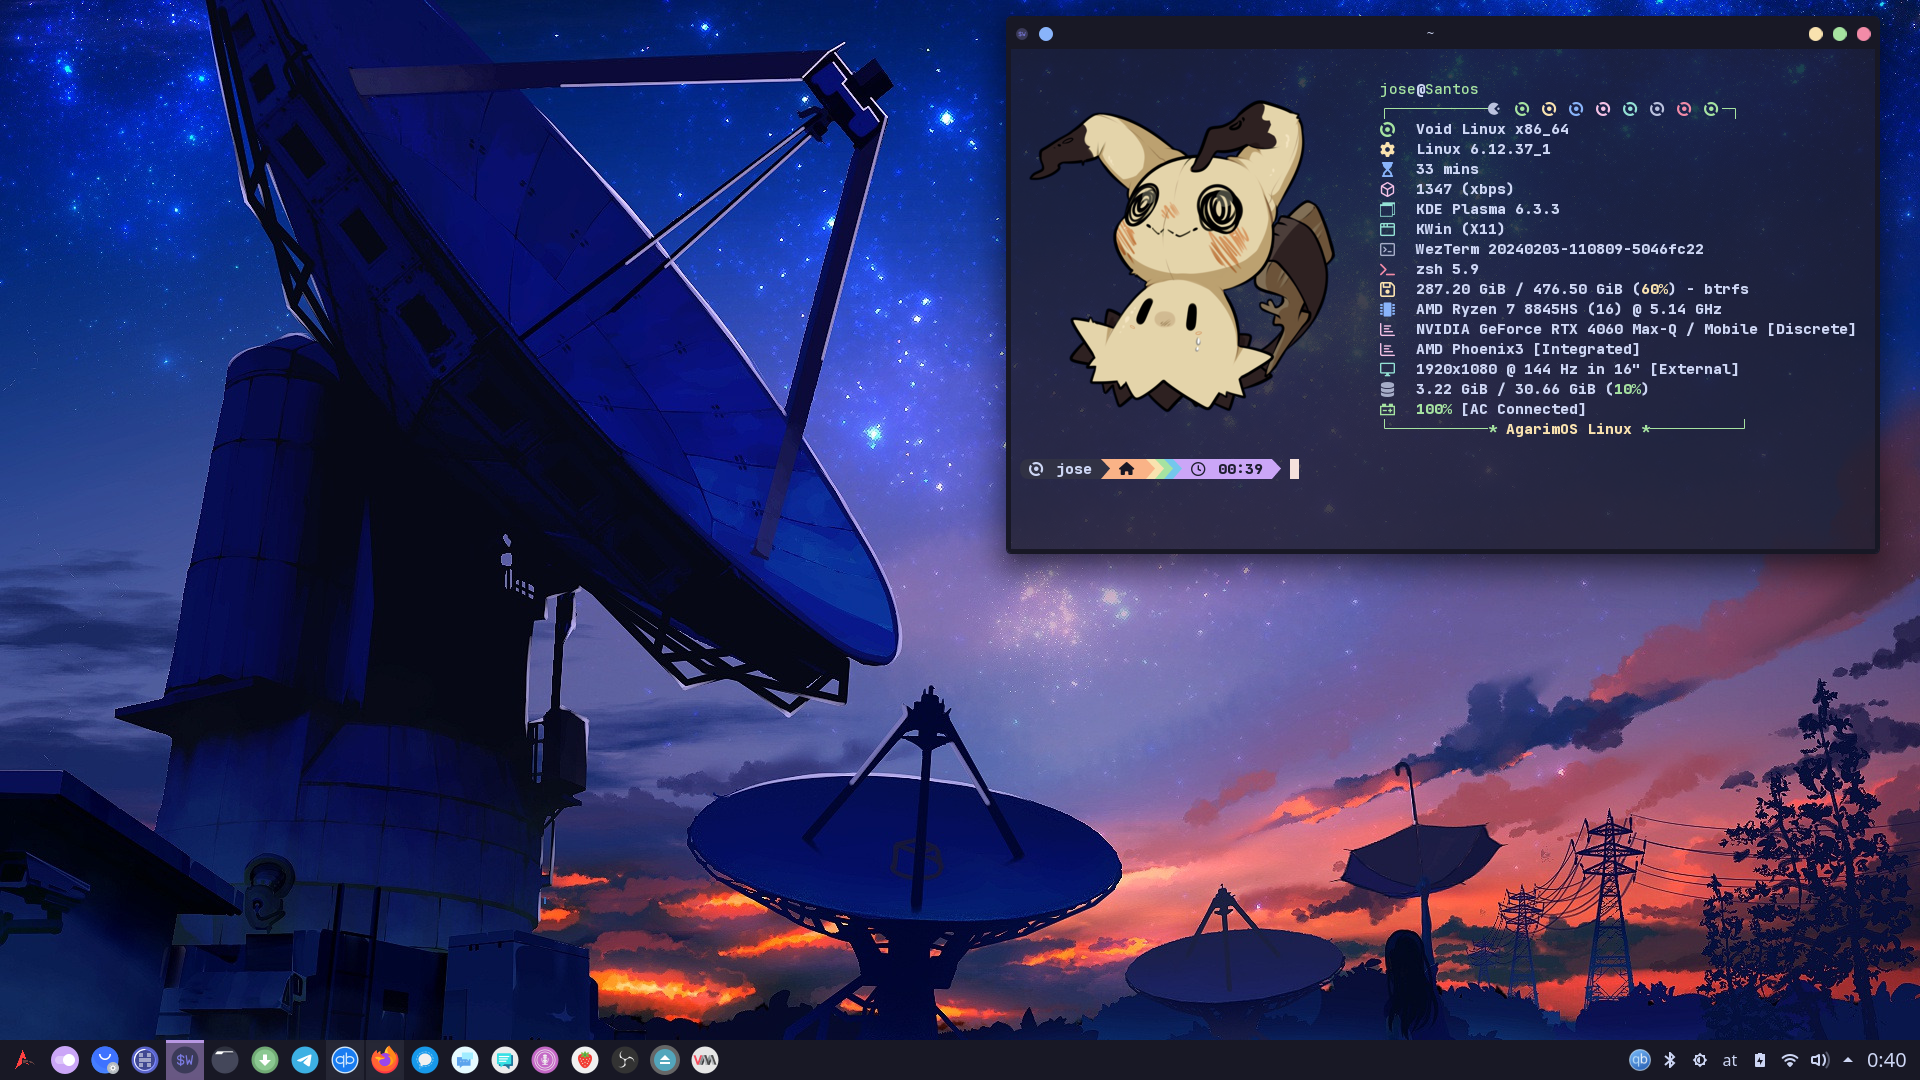
Task: Click the purple toggle-switch icon in the taskbar
Action: coord(65,1060)
